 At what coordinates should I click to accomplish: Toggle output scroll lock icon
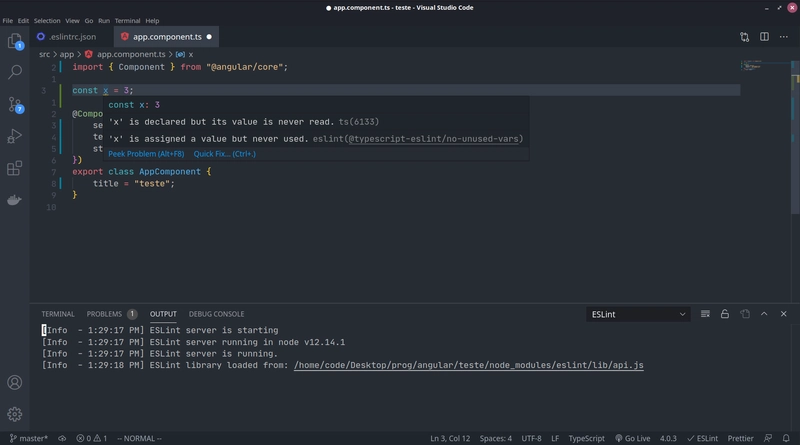[724, 314]
